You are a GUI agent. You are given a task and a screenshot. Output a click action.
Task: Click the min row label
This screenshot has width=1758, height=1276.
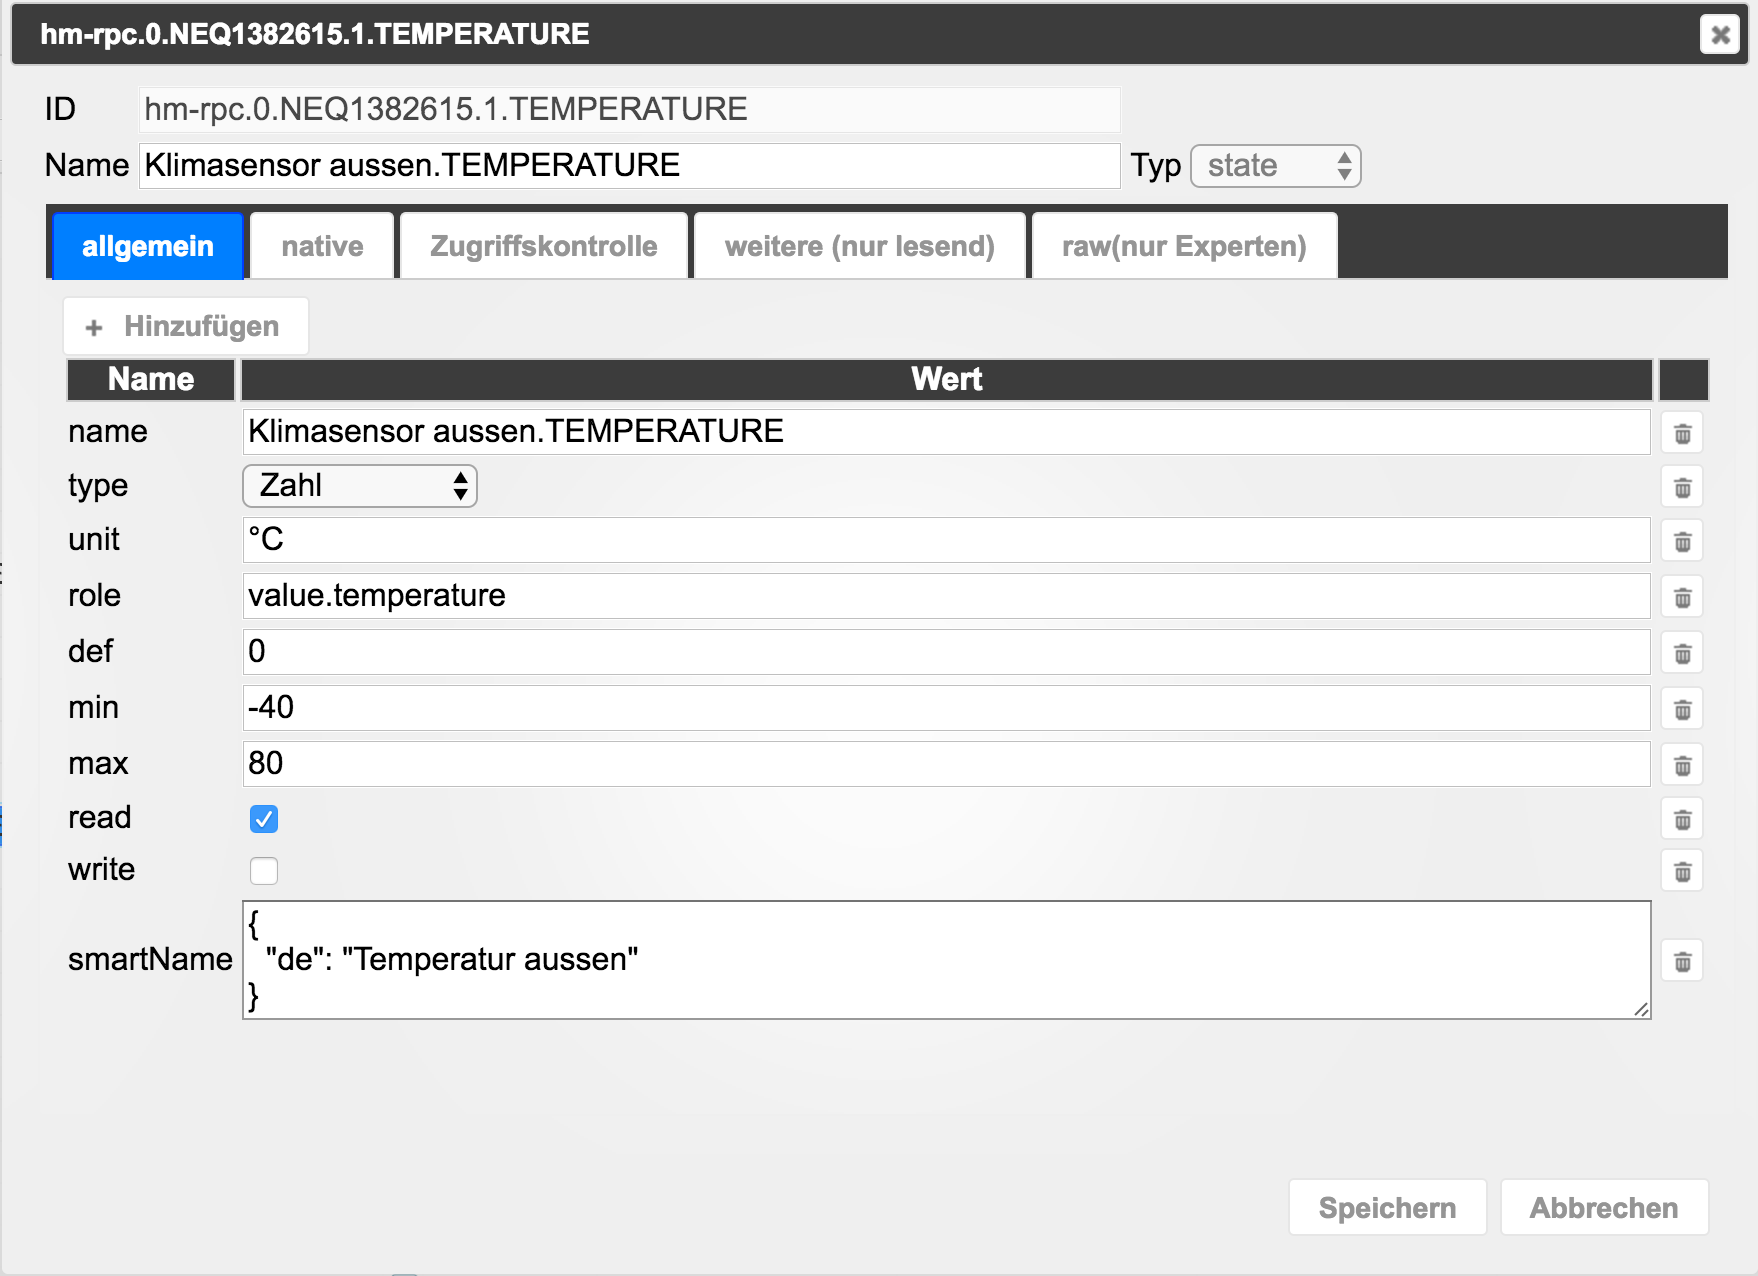[93, 708]
